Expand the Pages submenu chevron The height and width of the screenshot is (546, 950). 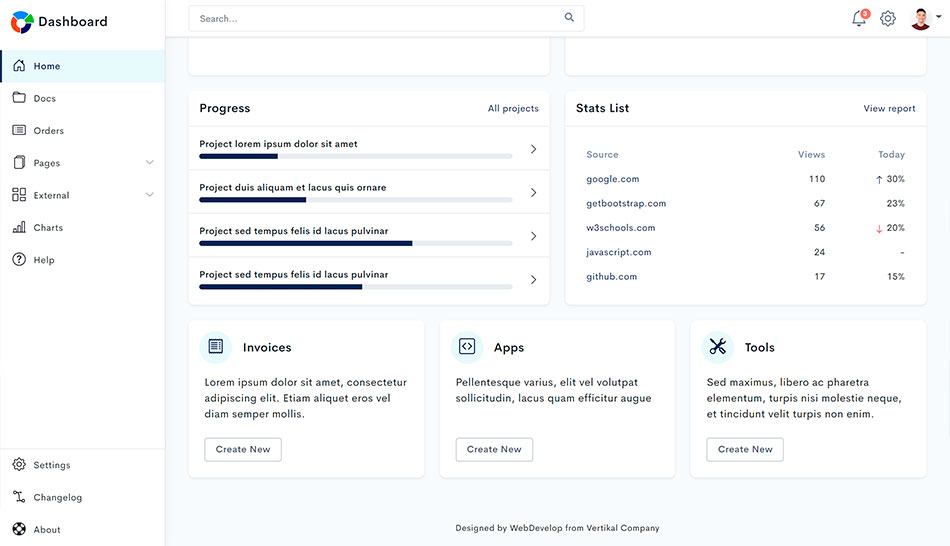[150, 162]
